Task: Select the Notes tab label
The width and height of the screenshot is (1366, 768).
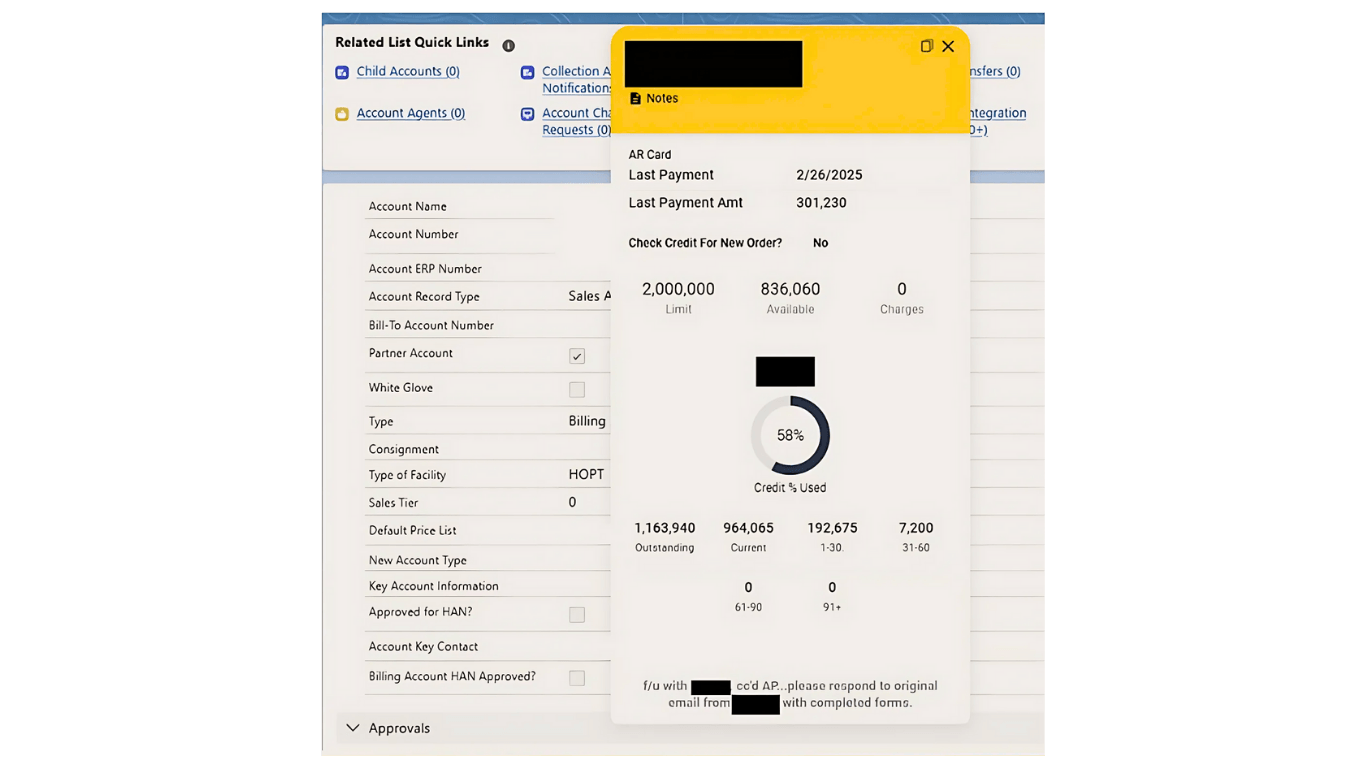Action: [x=662, y=98]
